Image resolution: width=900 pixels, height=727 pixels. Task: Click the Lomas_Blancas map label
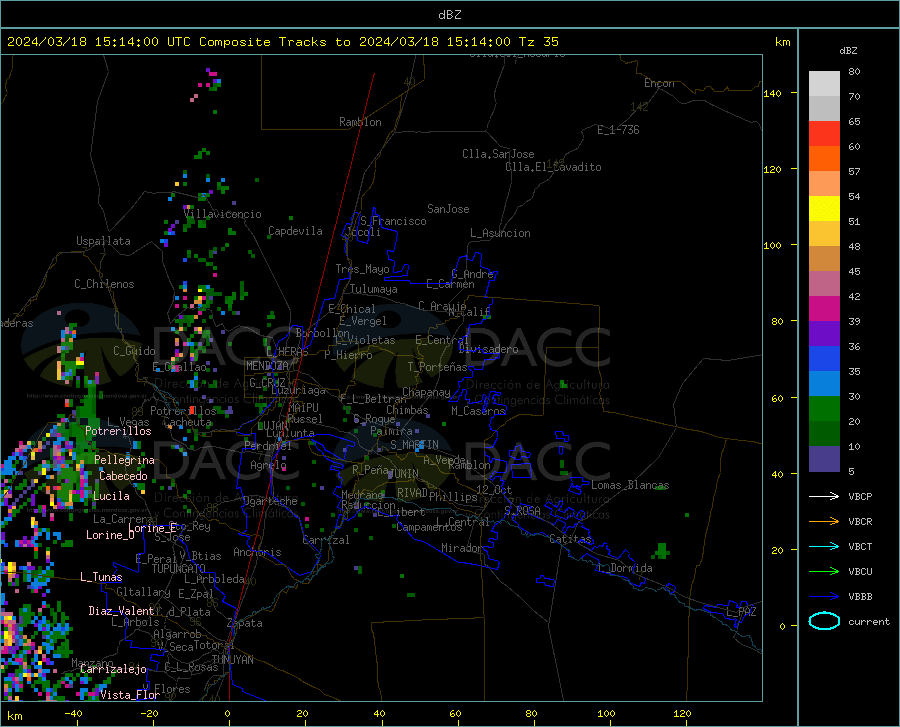(630, 485)
